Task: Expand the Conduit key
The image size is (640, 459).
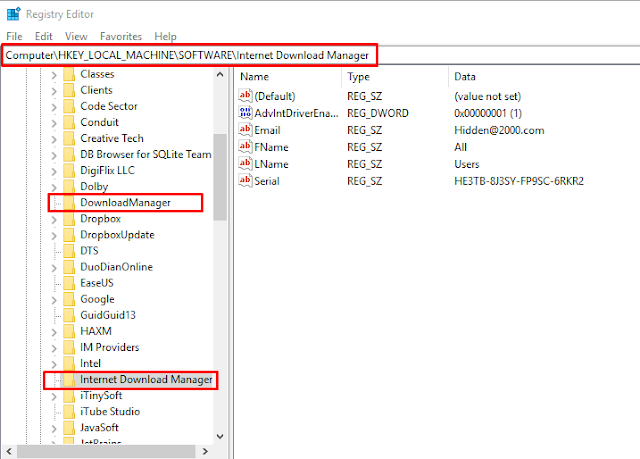Action: pos(54,123)
